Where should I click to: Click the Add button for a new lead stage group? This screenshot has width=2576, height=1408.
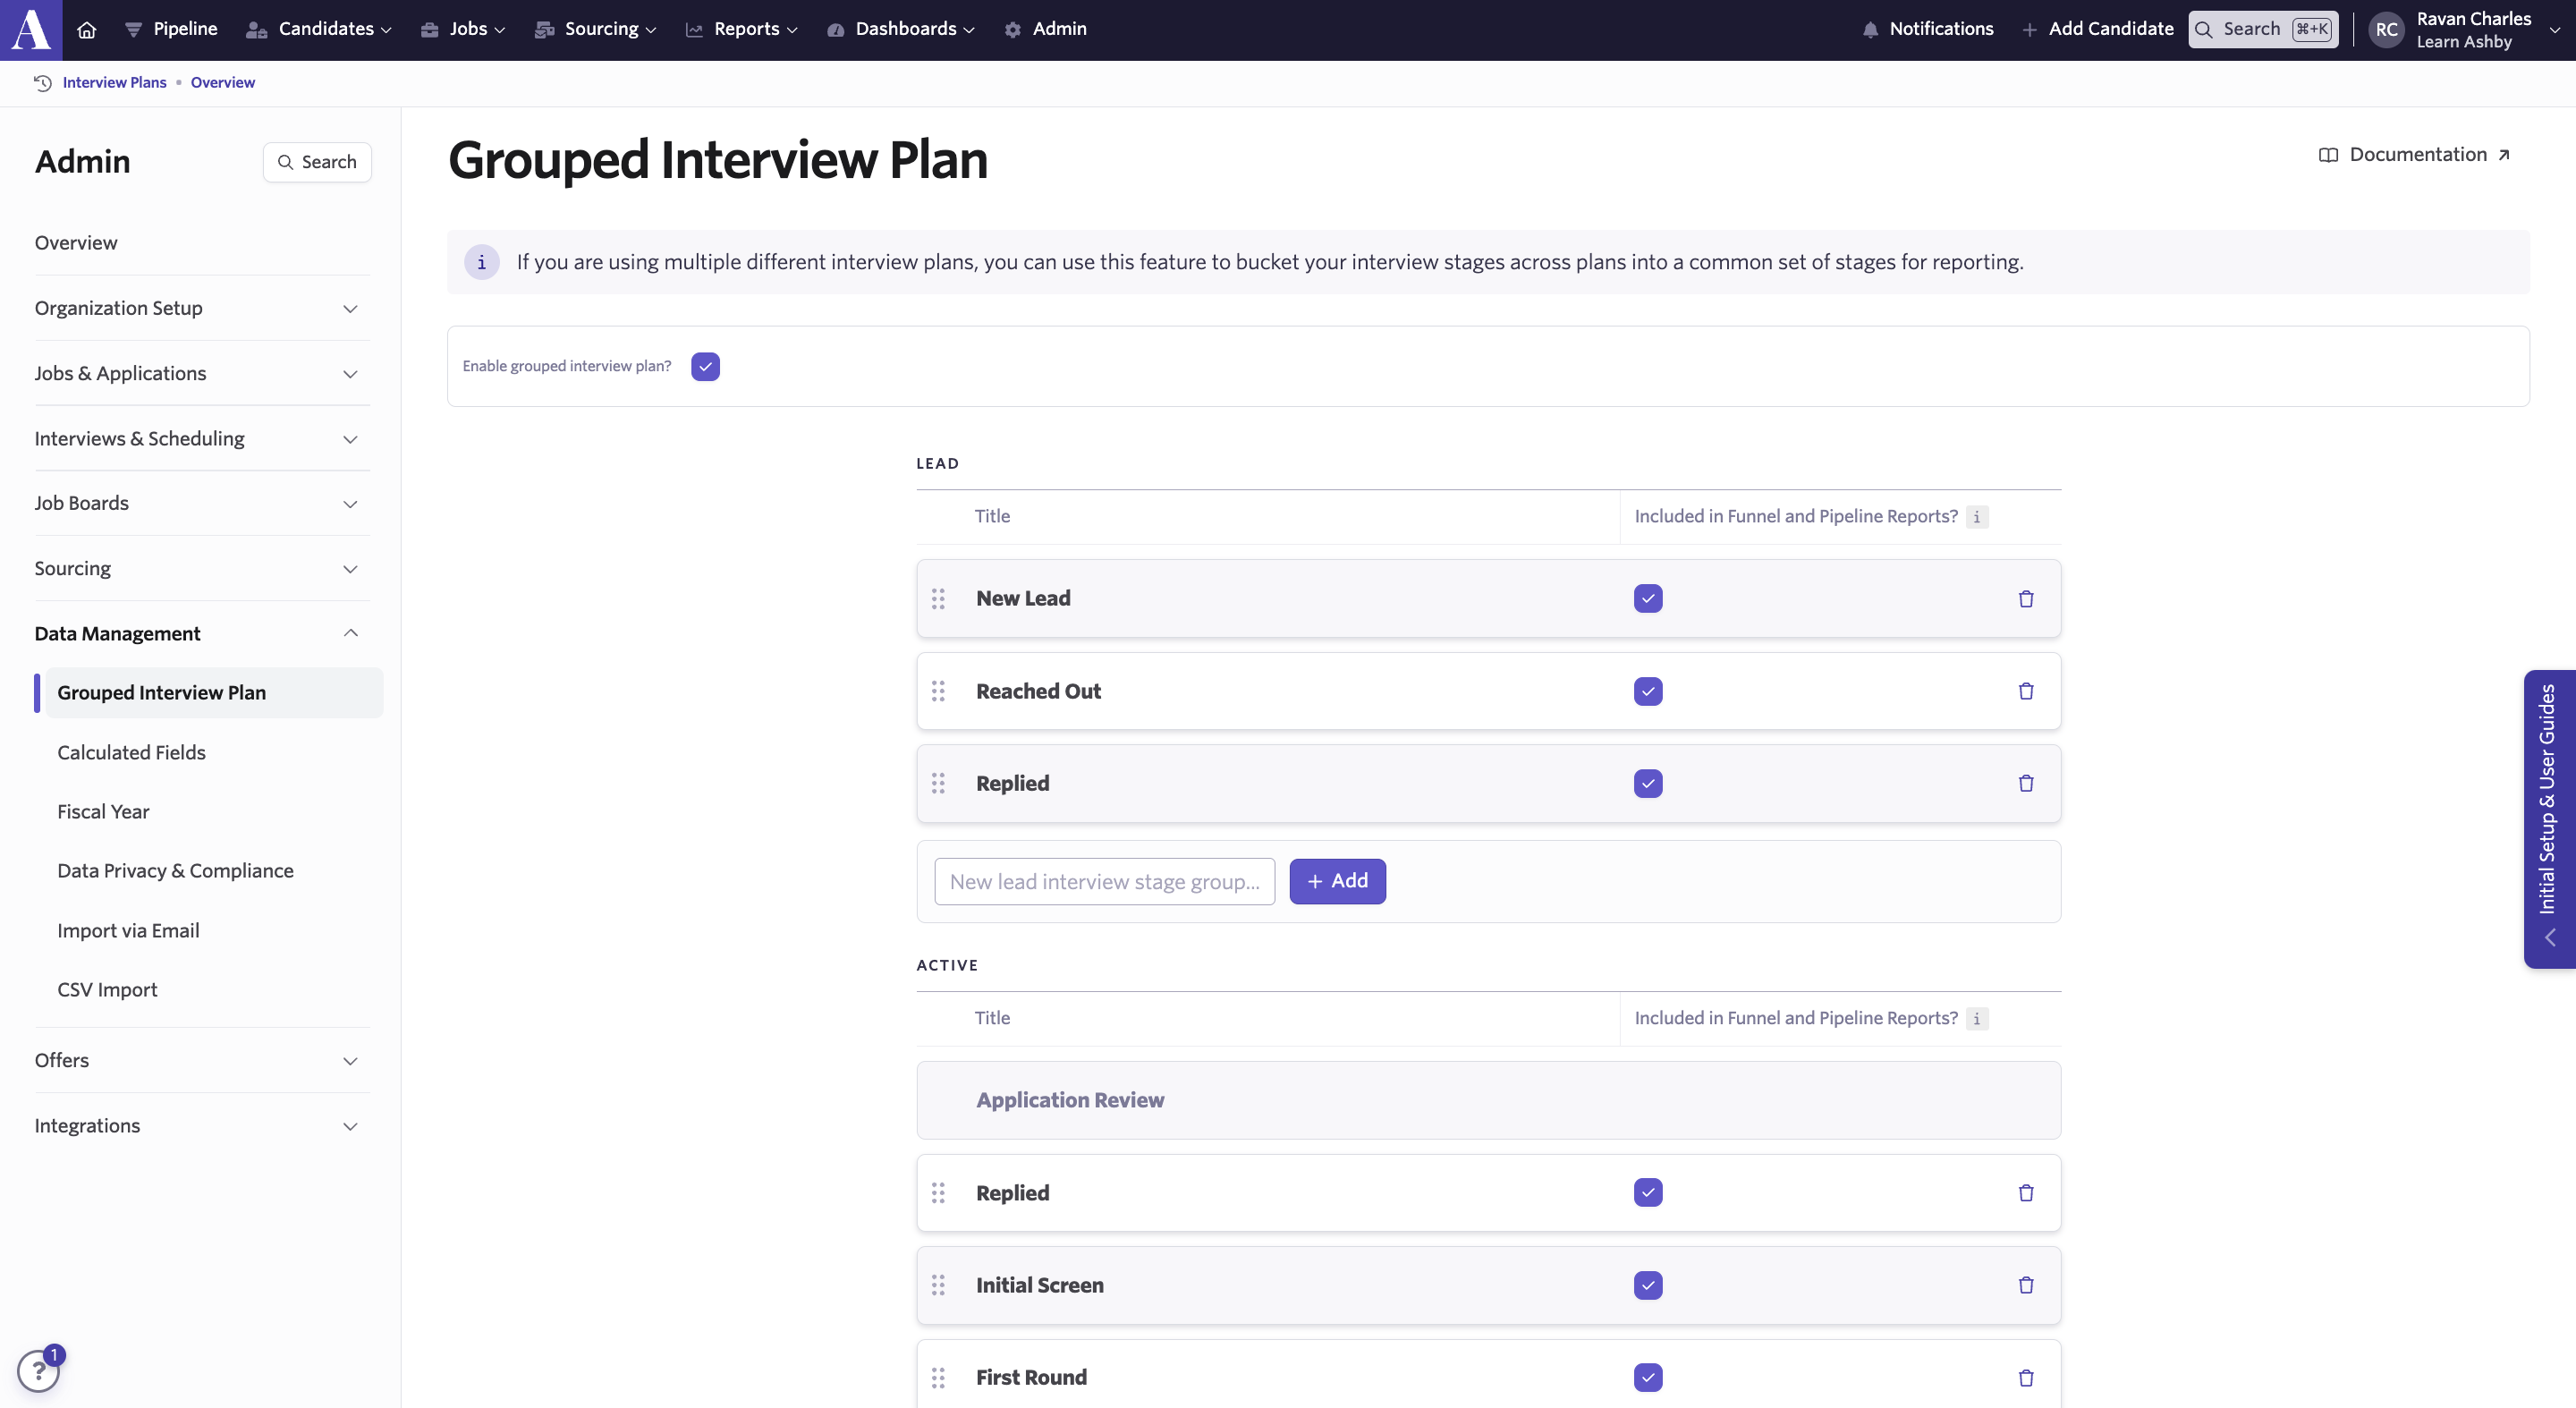pyautogui.click(x=1337, y=881)
